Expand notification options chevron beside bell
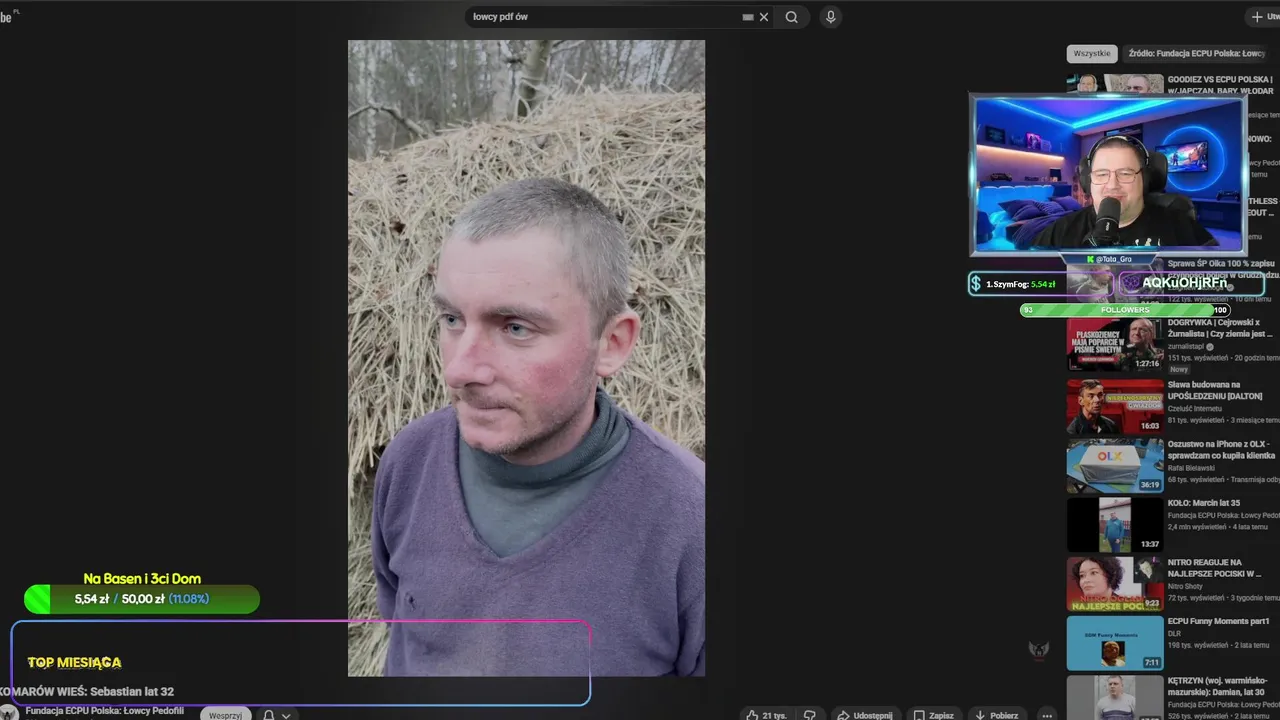Image resolution: width=1280 pixels, height=720 pixels. click(x=286, y=715)
